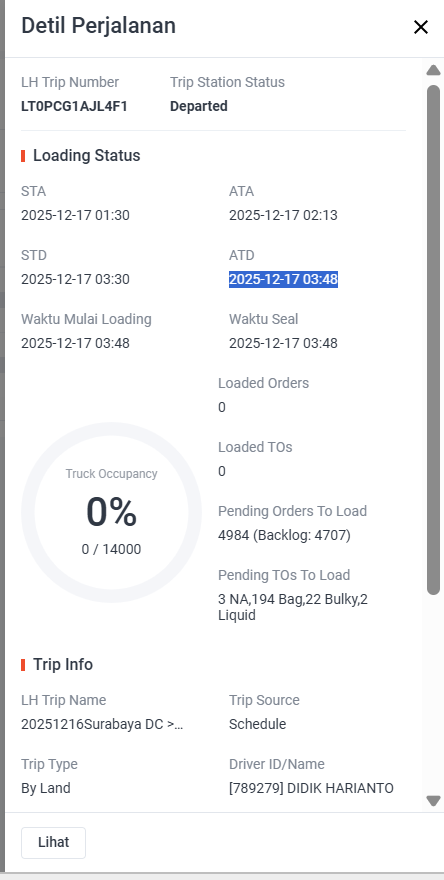Click the Pending TOs To Load value
Screen dimensions: 444x880
pos(293,607)
